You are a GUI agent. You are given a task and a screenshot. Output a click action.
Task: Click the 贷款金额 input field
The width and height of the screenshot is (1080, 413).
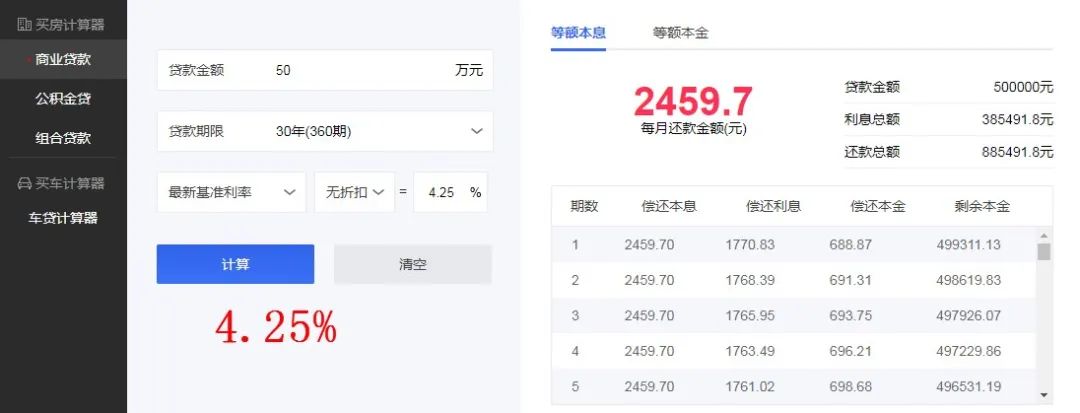point(360,71)
